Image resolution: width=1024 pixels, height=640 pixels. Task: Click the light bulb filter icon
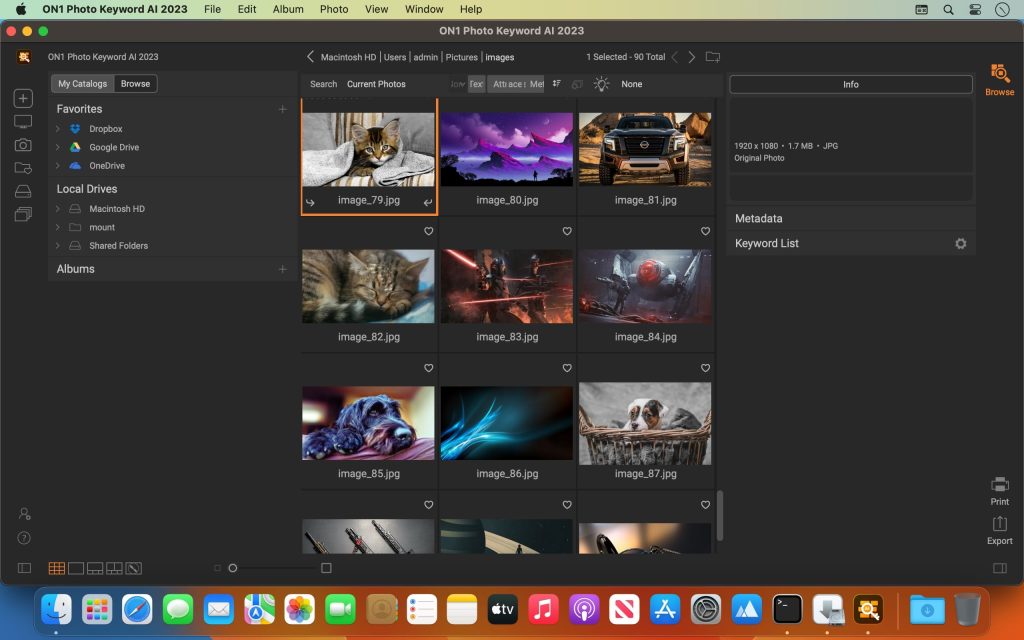[601, 84]
